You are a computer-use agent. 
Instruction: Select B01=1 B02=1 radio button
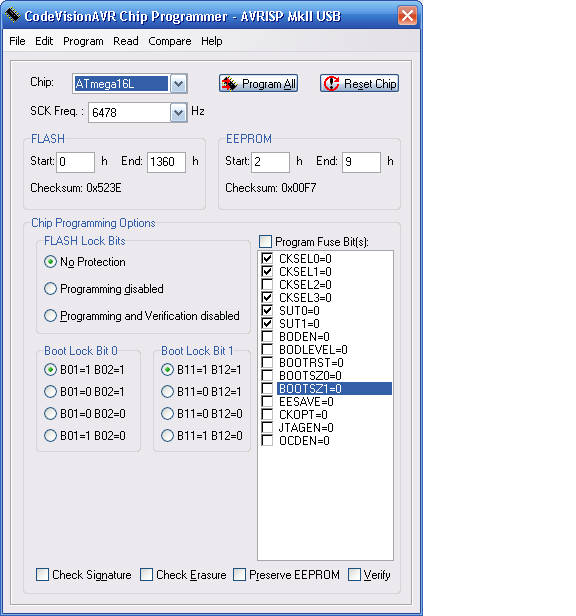click(50, 370)
